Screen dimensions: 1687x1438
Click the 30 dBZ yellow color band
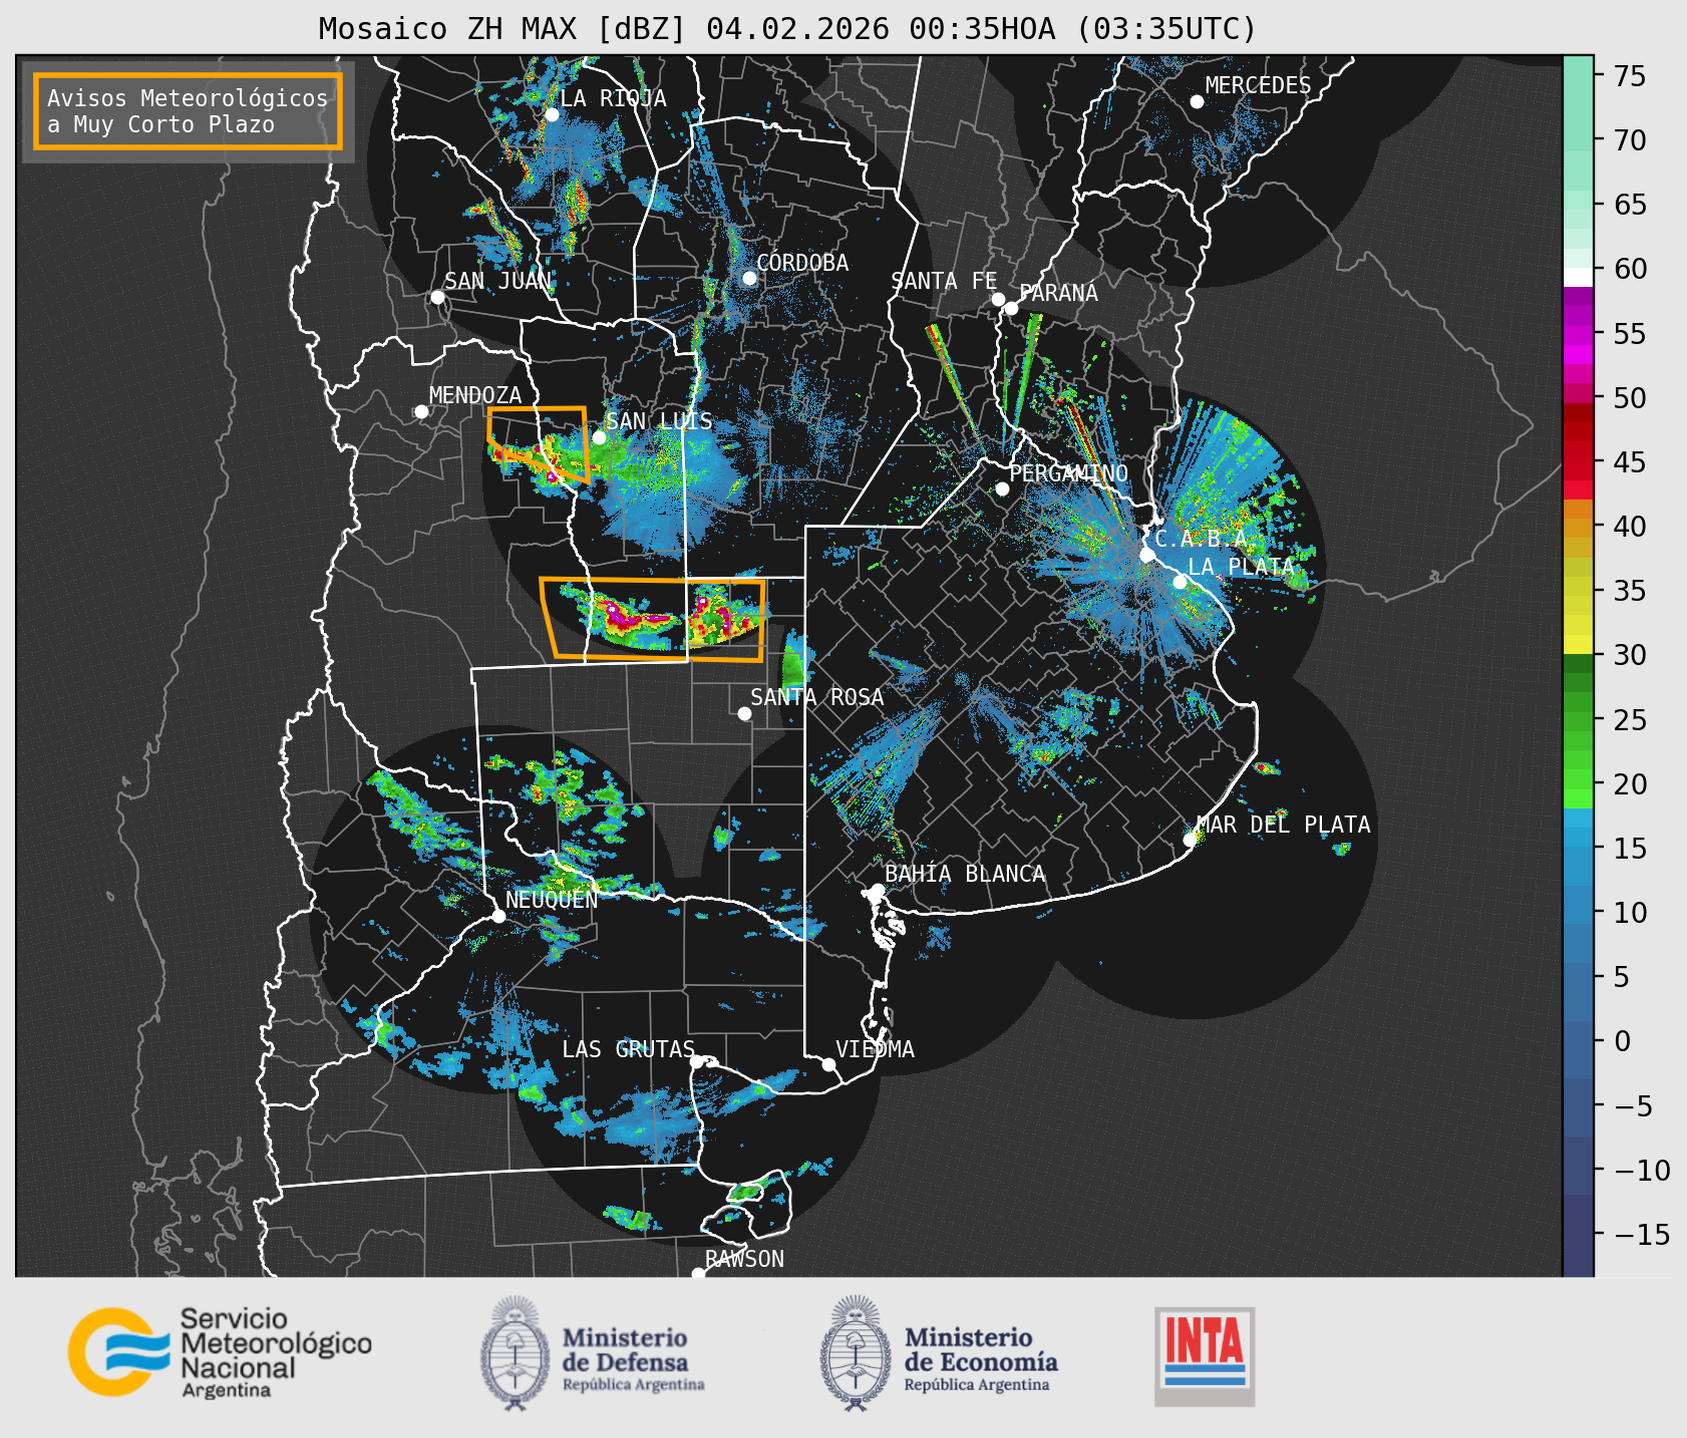click(x=1578, y=646)
